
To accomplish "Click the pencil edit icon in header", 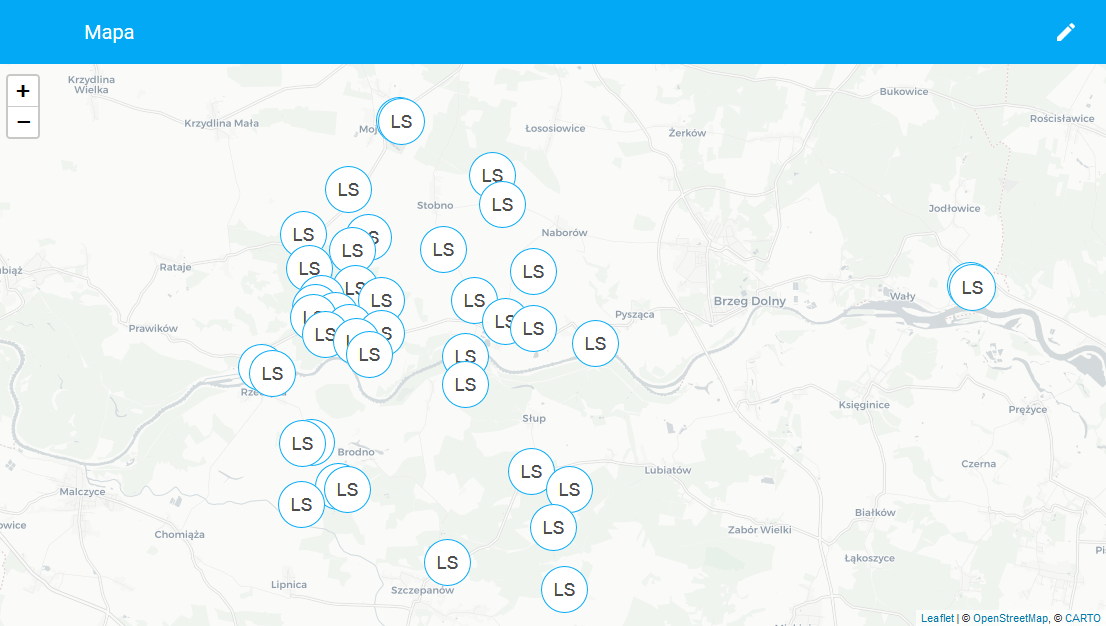I will [x=1066, y=32].
